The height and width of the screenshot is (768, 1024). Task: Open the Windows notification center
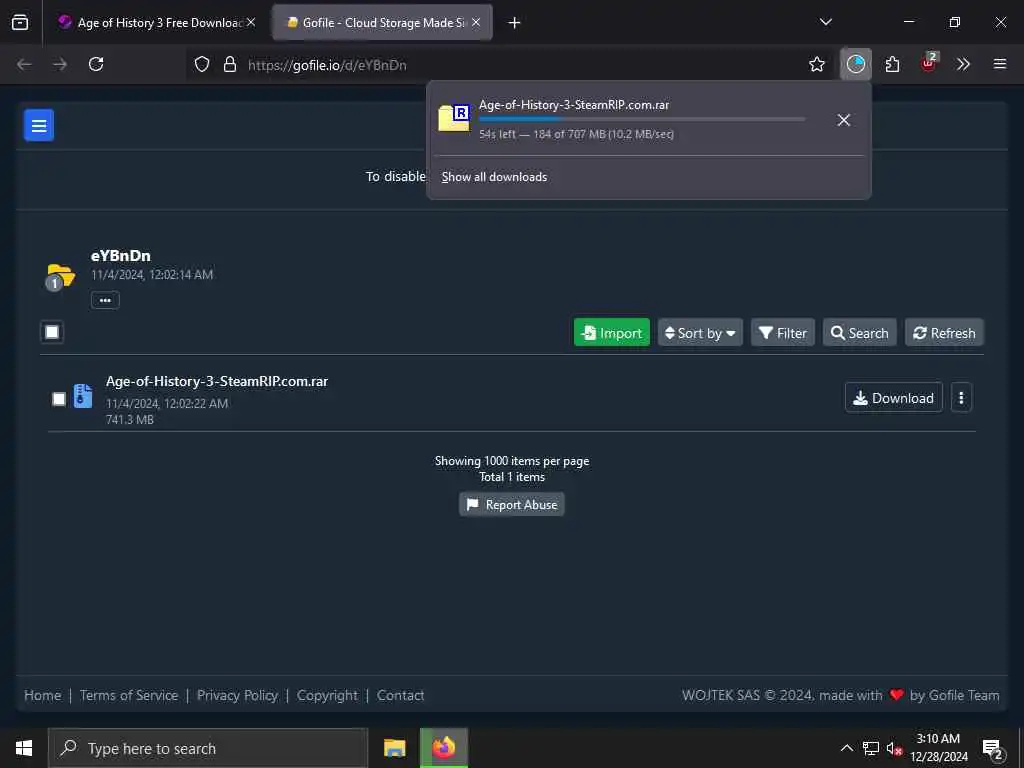(x=992, y=748)
